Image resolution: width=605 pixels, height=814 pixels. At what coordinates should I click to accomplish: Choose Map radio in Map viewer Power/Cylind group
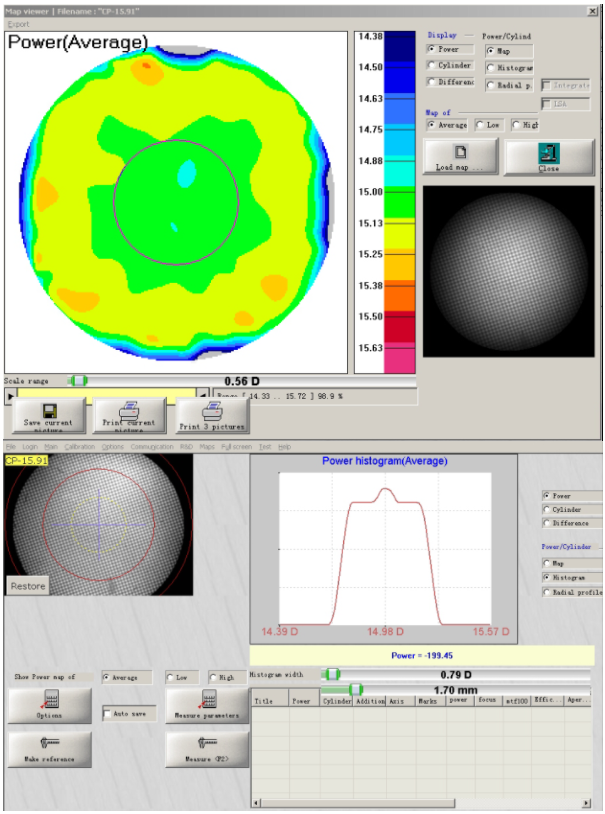click(491, 51)
